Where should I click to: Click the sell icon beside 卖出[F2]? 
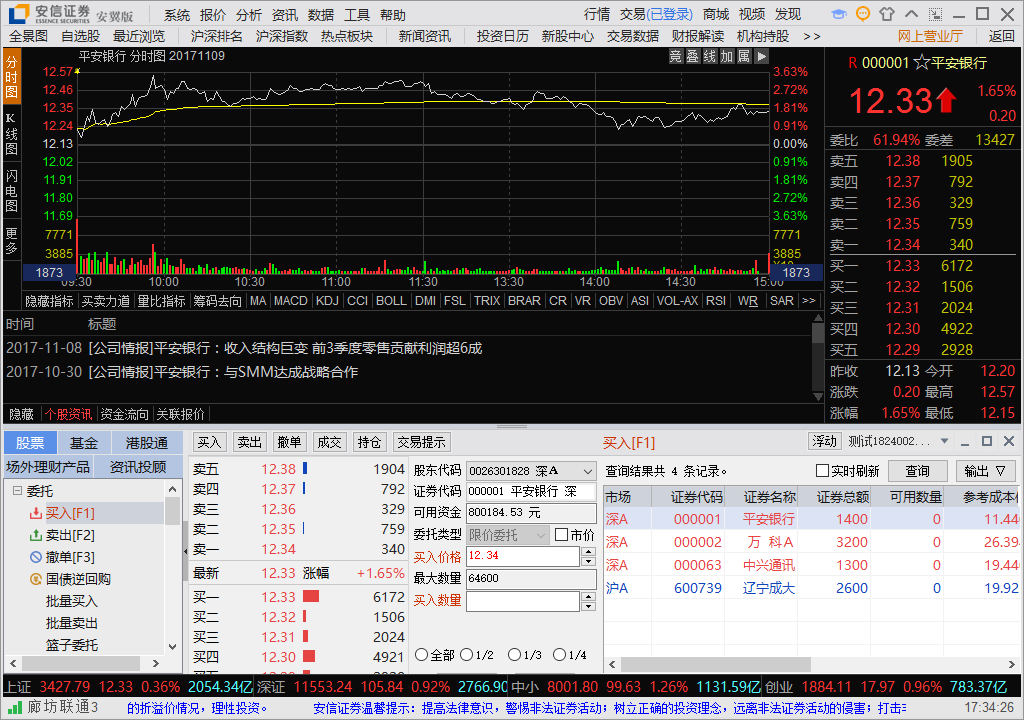coord(36,536)
